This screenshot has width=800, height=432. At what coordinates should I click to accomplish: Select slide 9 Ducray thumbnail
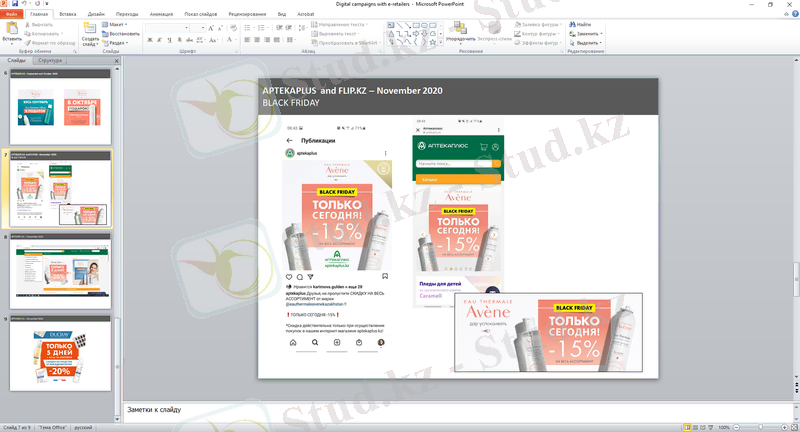(60, 353)
